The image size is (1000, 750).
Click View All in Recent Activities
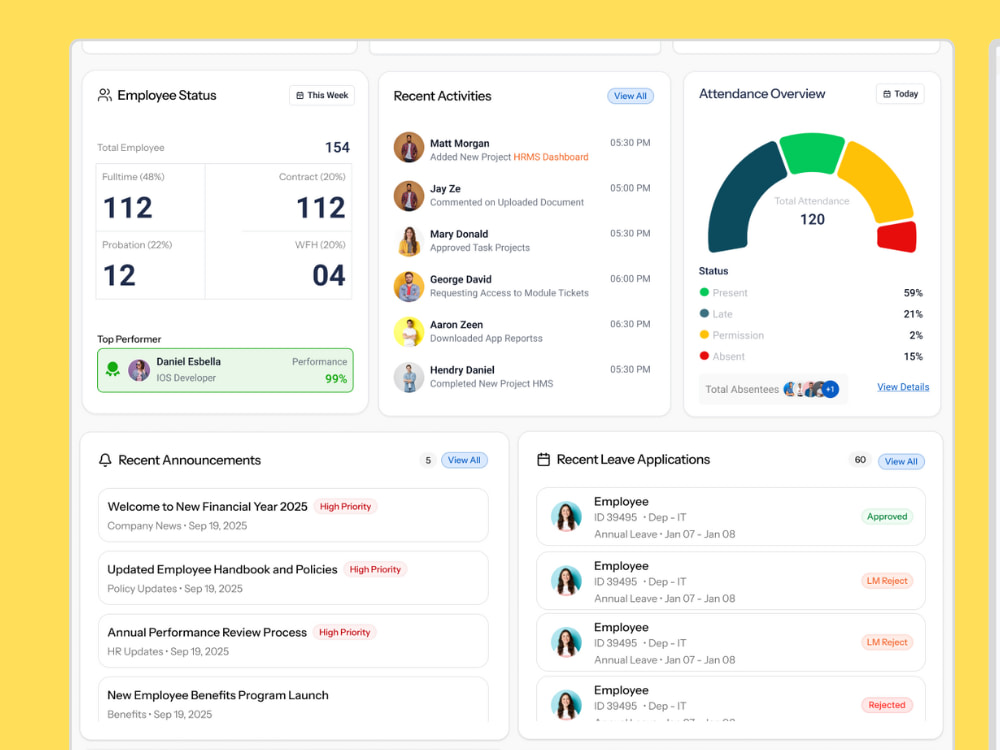pos(630,96)
